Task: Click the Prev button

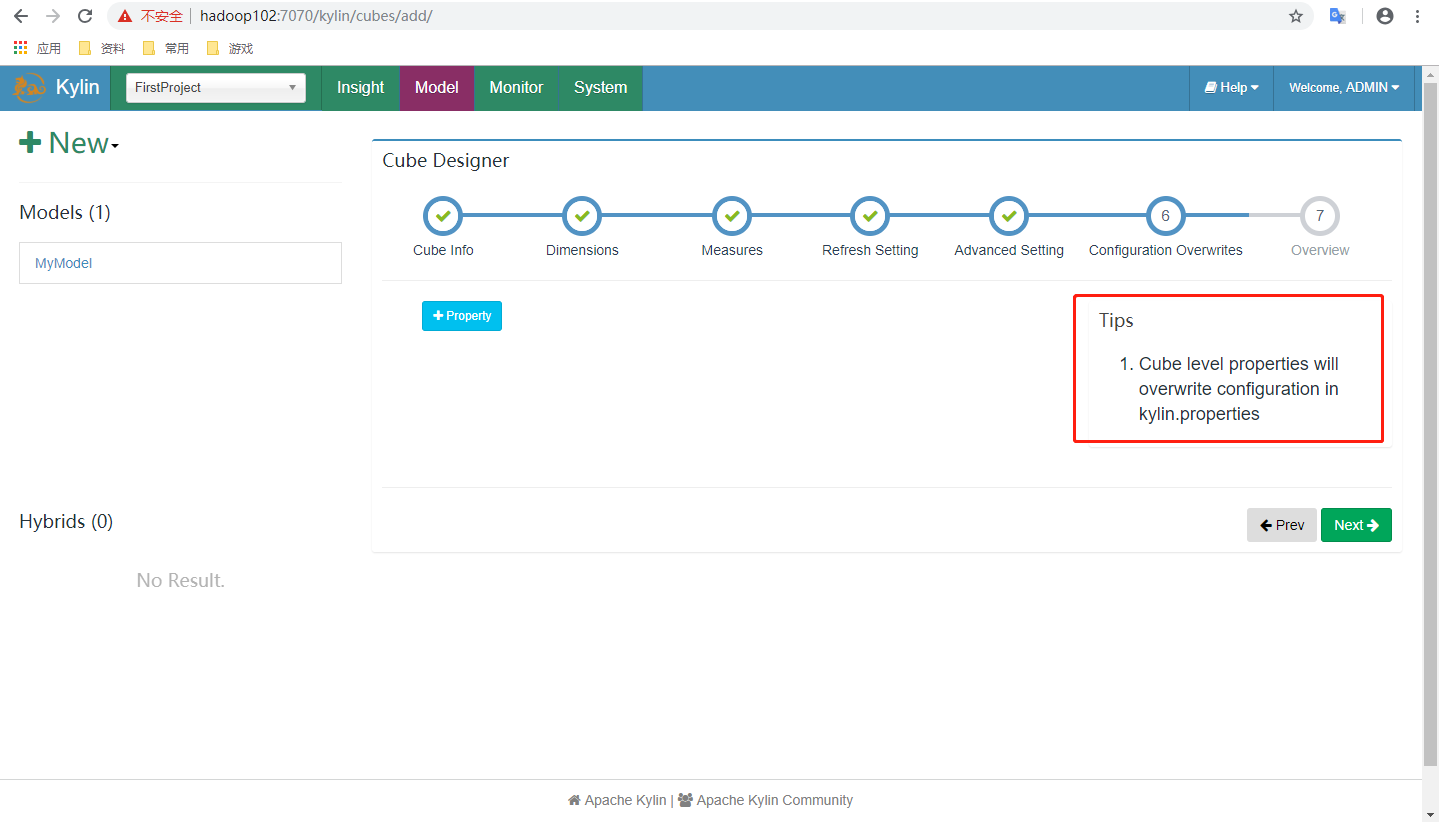Action: point(1282,525)
